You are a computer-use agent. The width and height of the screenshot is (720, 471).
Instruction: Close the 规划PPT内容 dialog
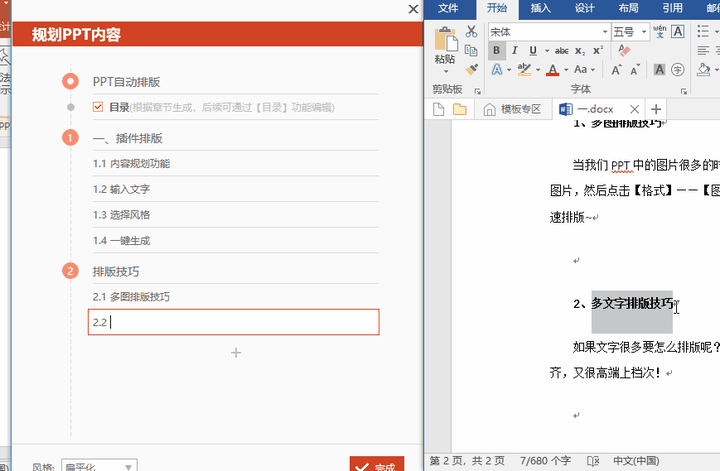pos(413,9)
